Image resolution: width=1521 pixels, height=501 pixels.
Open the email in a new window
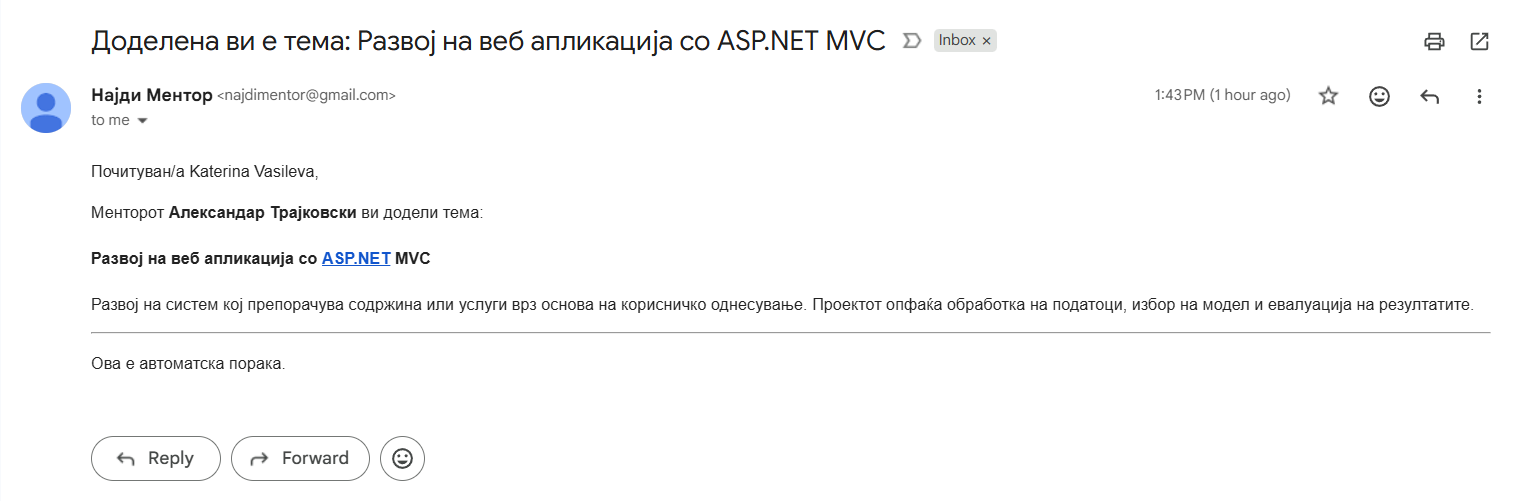(1479, 41)
